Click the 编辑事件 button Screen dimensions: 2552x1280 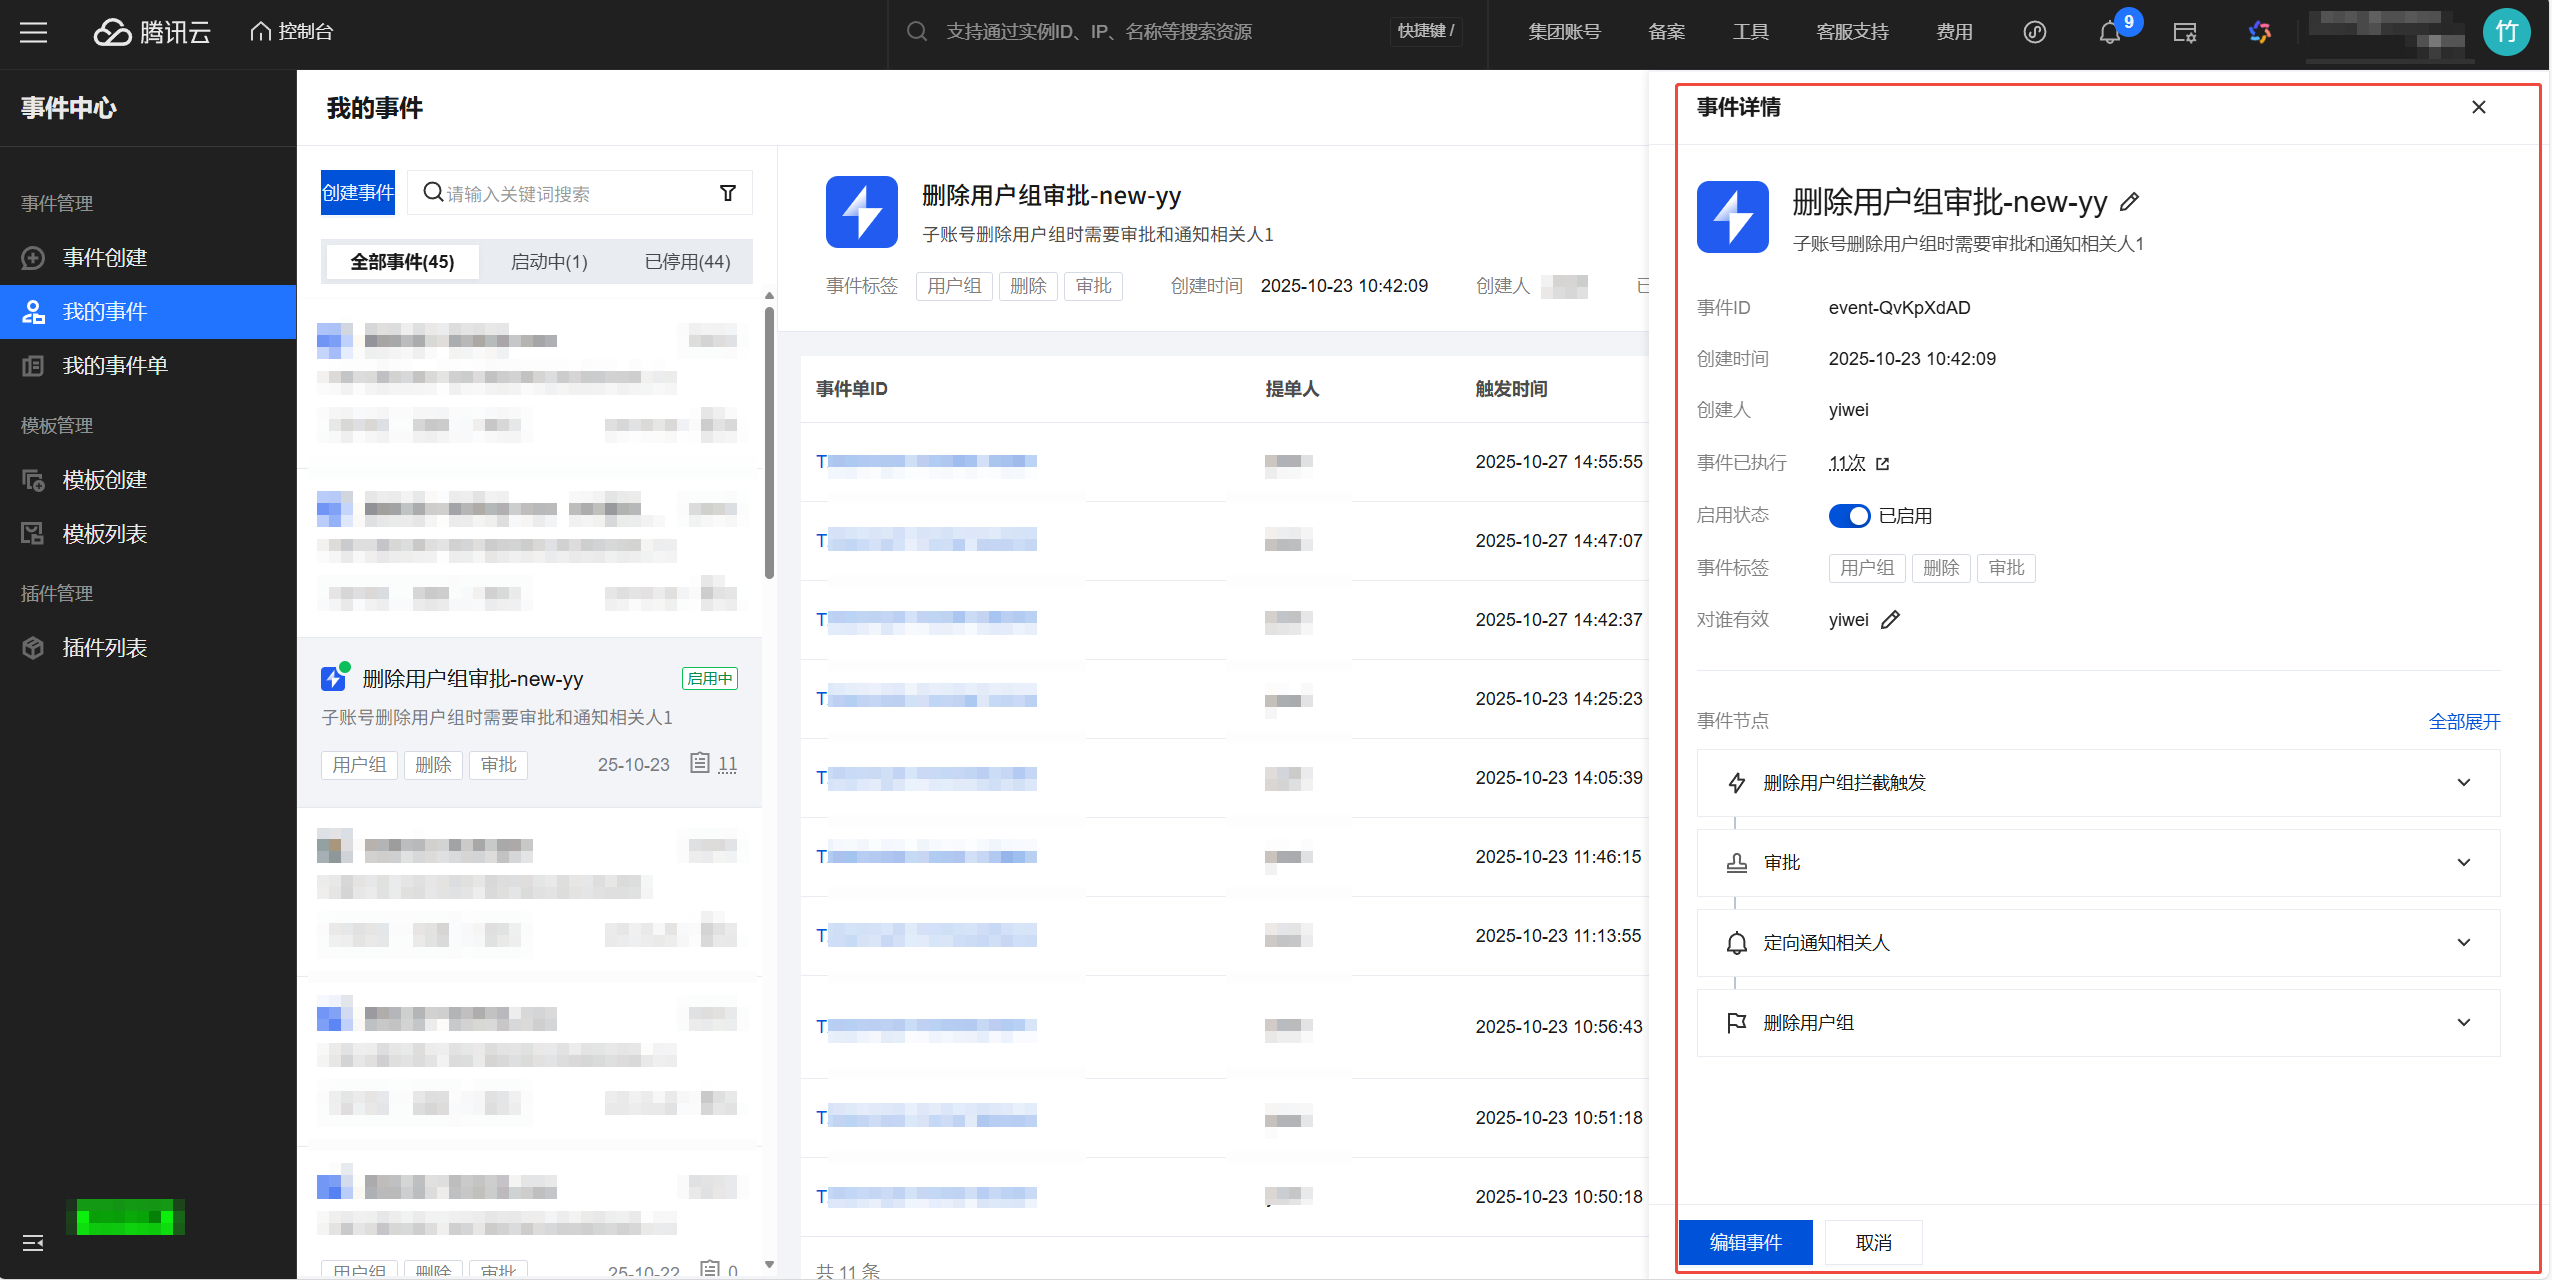coord(1745,1242)
